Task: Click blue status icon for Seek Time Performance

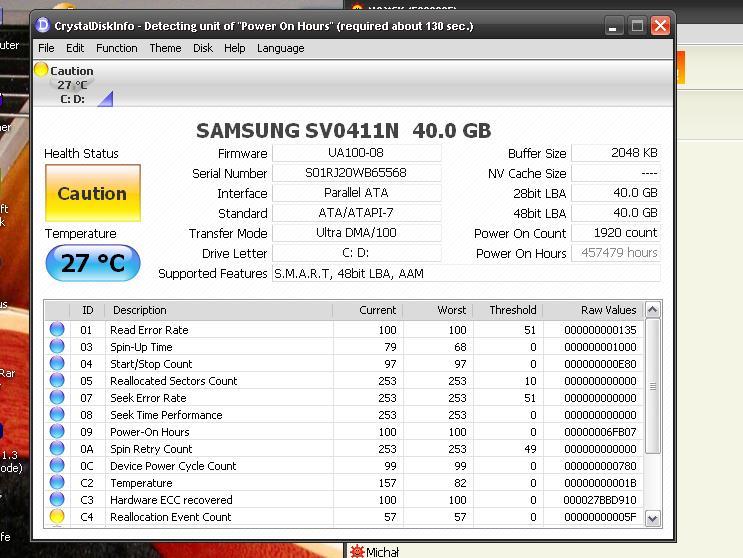Action: click(x=57, y=414)
